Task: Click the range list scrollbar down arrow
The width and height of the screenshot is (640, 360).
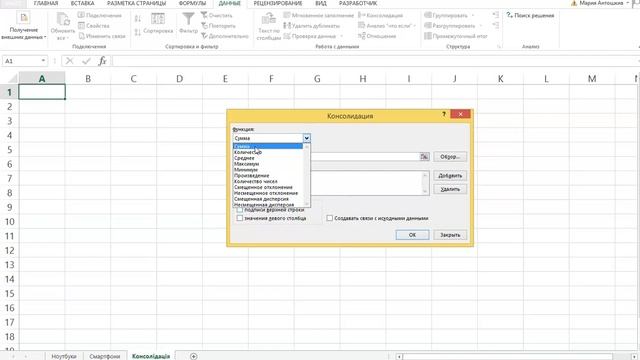Action: (425, 191)
